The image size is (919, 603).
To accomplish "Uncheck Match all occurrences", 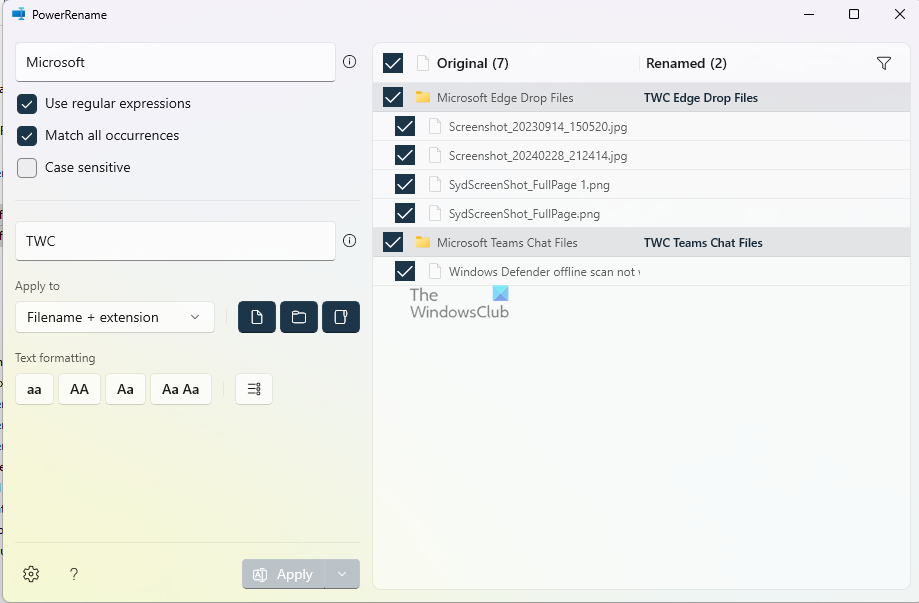I will pyautogui.click(x=27, y=136).
